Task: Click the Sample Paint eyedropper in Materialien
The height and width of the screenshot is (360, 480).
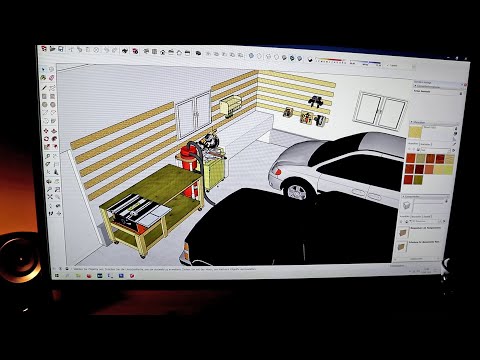Action: (x=455, y=144)
